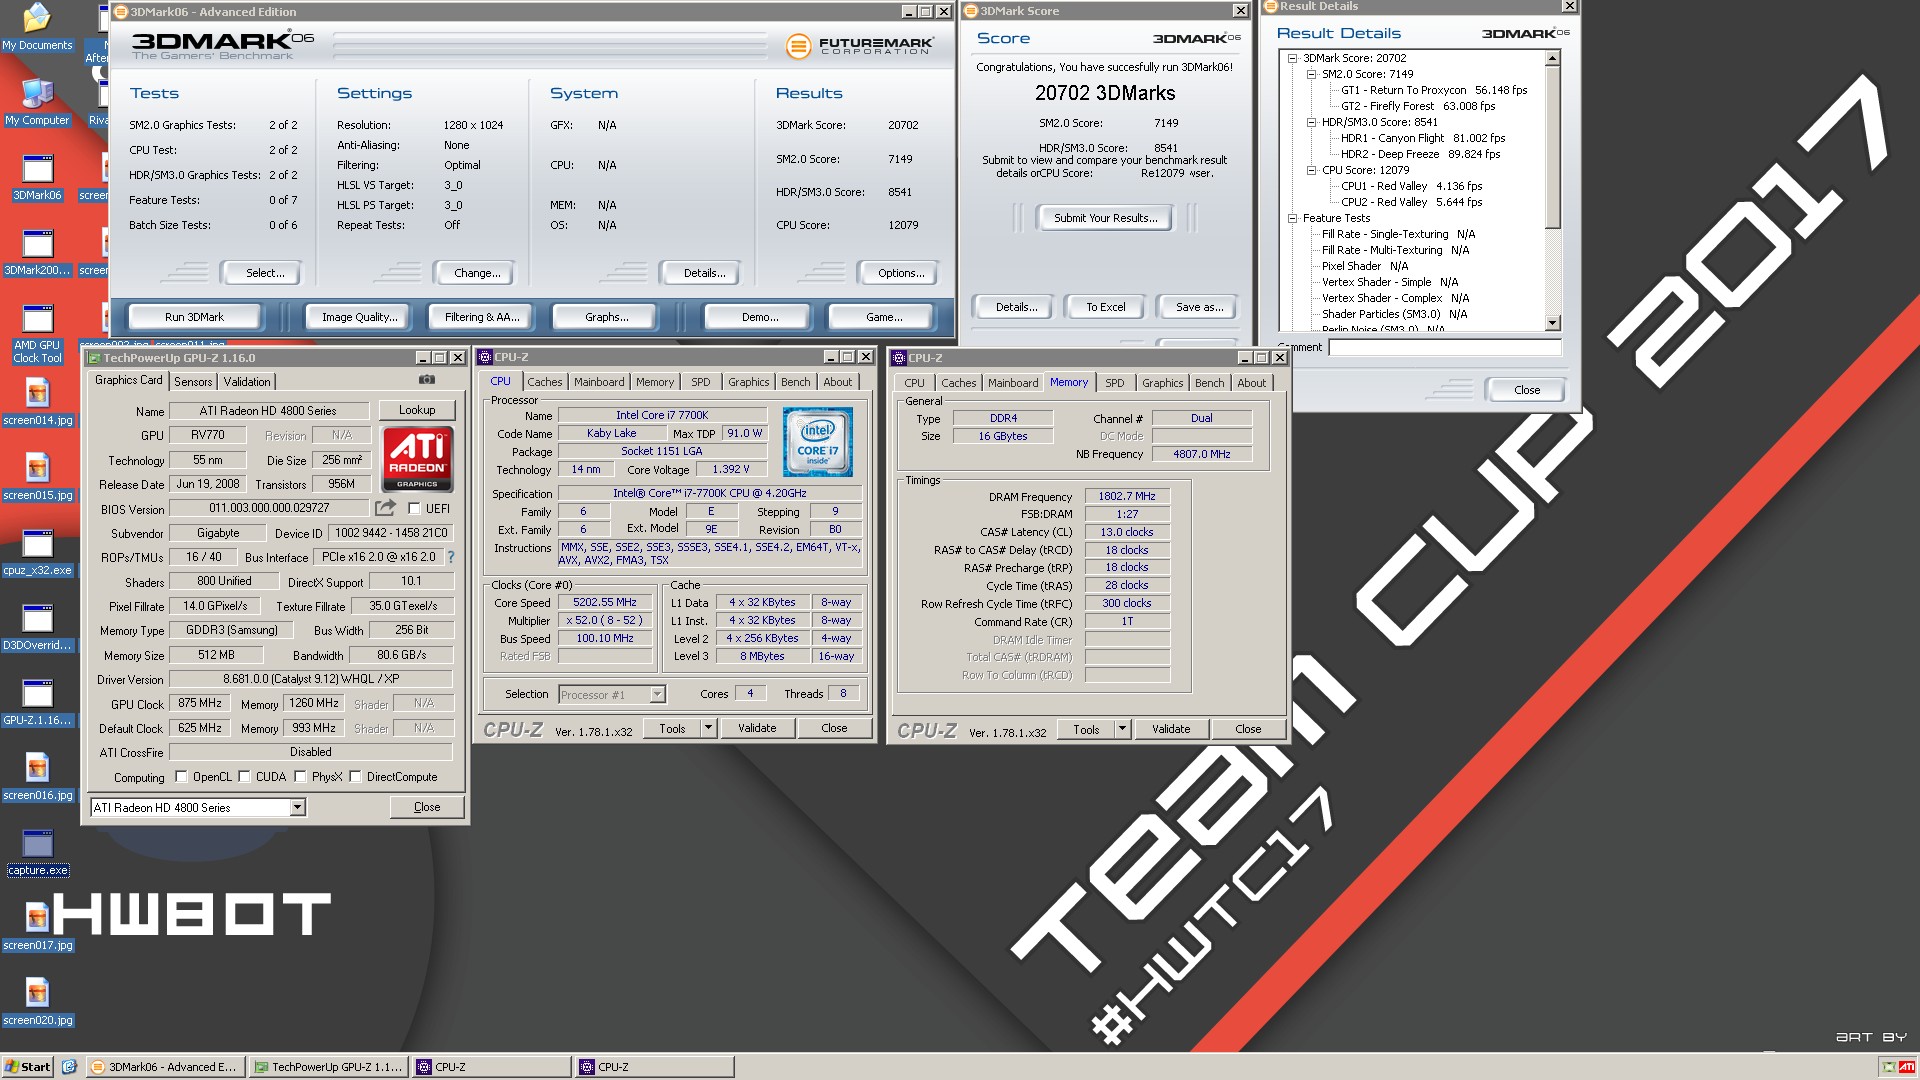
Task: Launch the 3DMark06 desktop shortcut
Action: click(x=37, y=177)
